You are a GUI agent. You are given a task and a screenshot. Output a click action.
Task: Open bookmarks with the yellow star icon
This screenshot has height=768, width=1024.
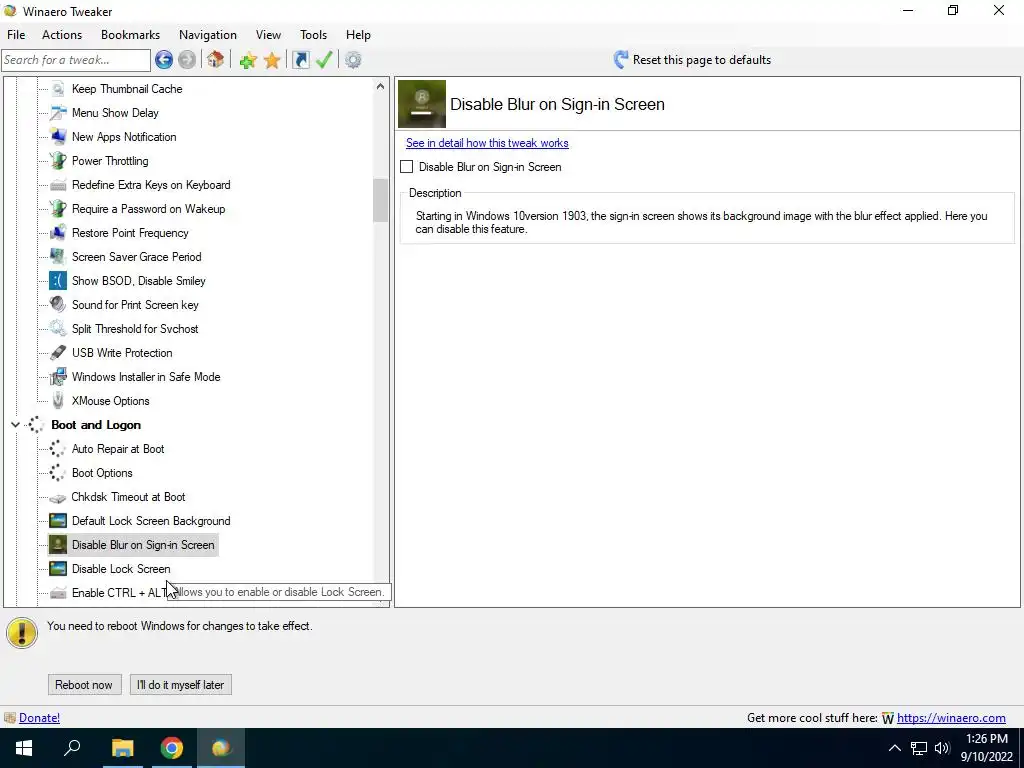[272, 60]
